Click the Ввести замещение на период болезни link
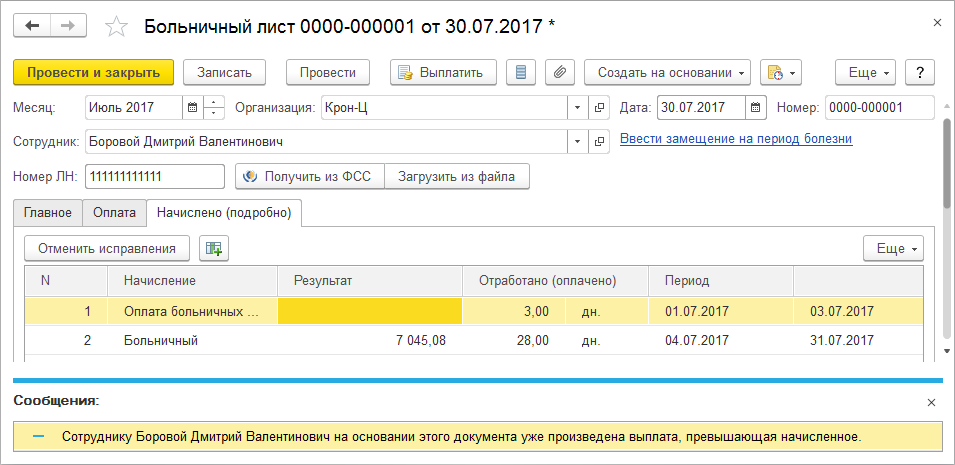The width and height of the screenshot is (955, 465). click(x=736, y=139)
